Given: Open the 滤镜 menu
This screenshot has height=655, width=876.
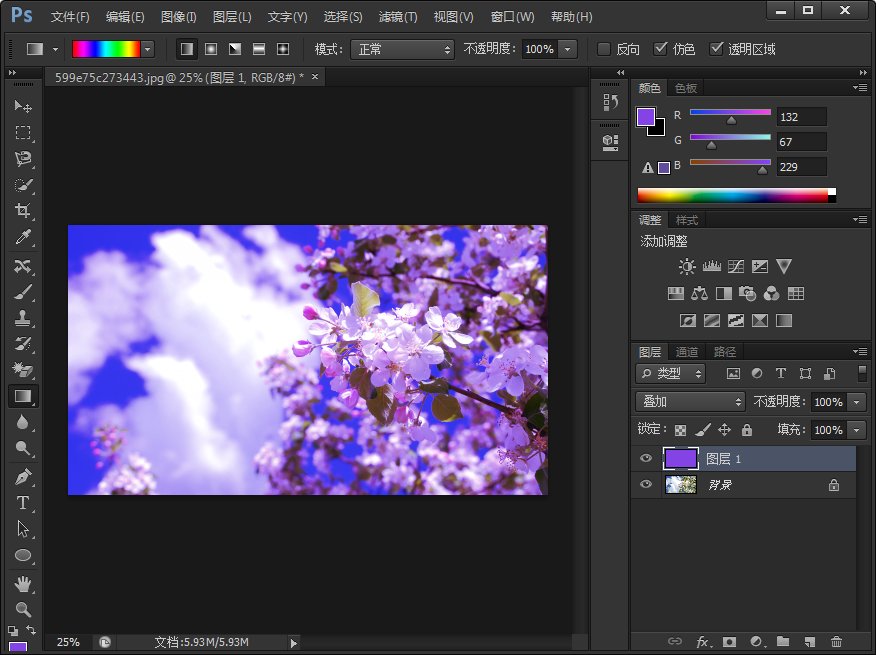Looking at the screenshot, I should point(396,16).
